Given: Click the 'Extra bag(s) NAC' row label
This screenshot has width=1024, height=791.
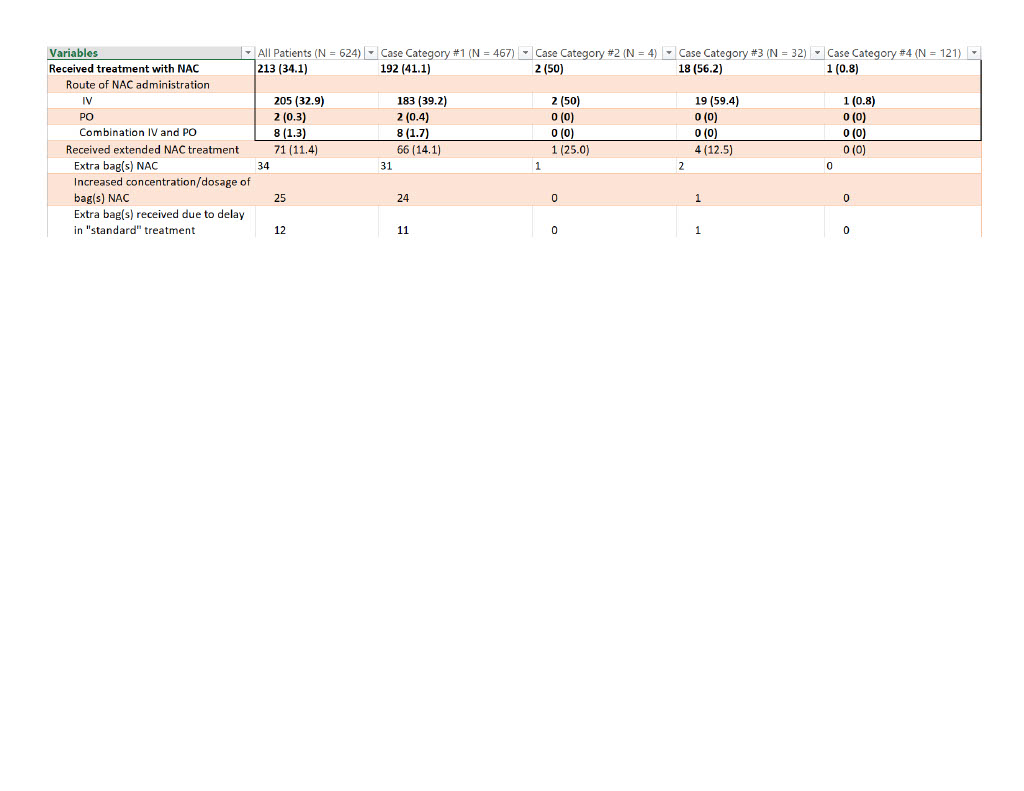Looking at the screenshot, I should click(116, 166).
